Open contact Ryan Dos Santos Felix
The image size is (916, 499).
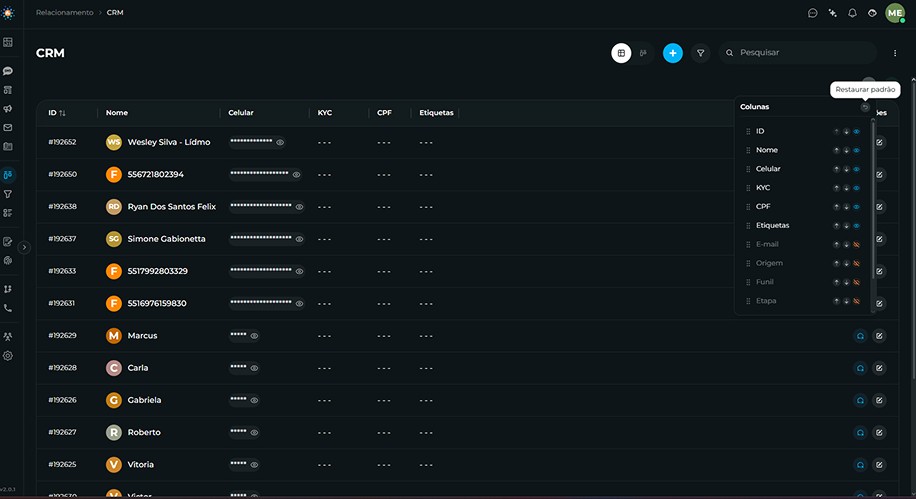(172, 207)
